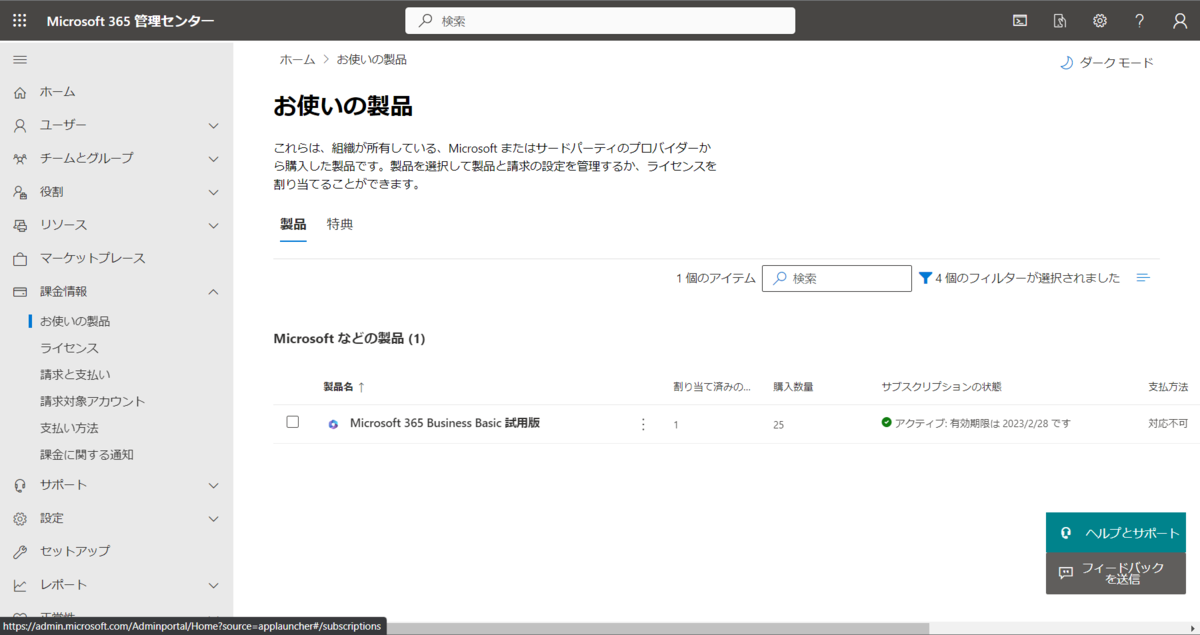Click the 役割 icon in sidebar
Viewport: 1200px width, 635px height.
(20, 192)
